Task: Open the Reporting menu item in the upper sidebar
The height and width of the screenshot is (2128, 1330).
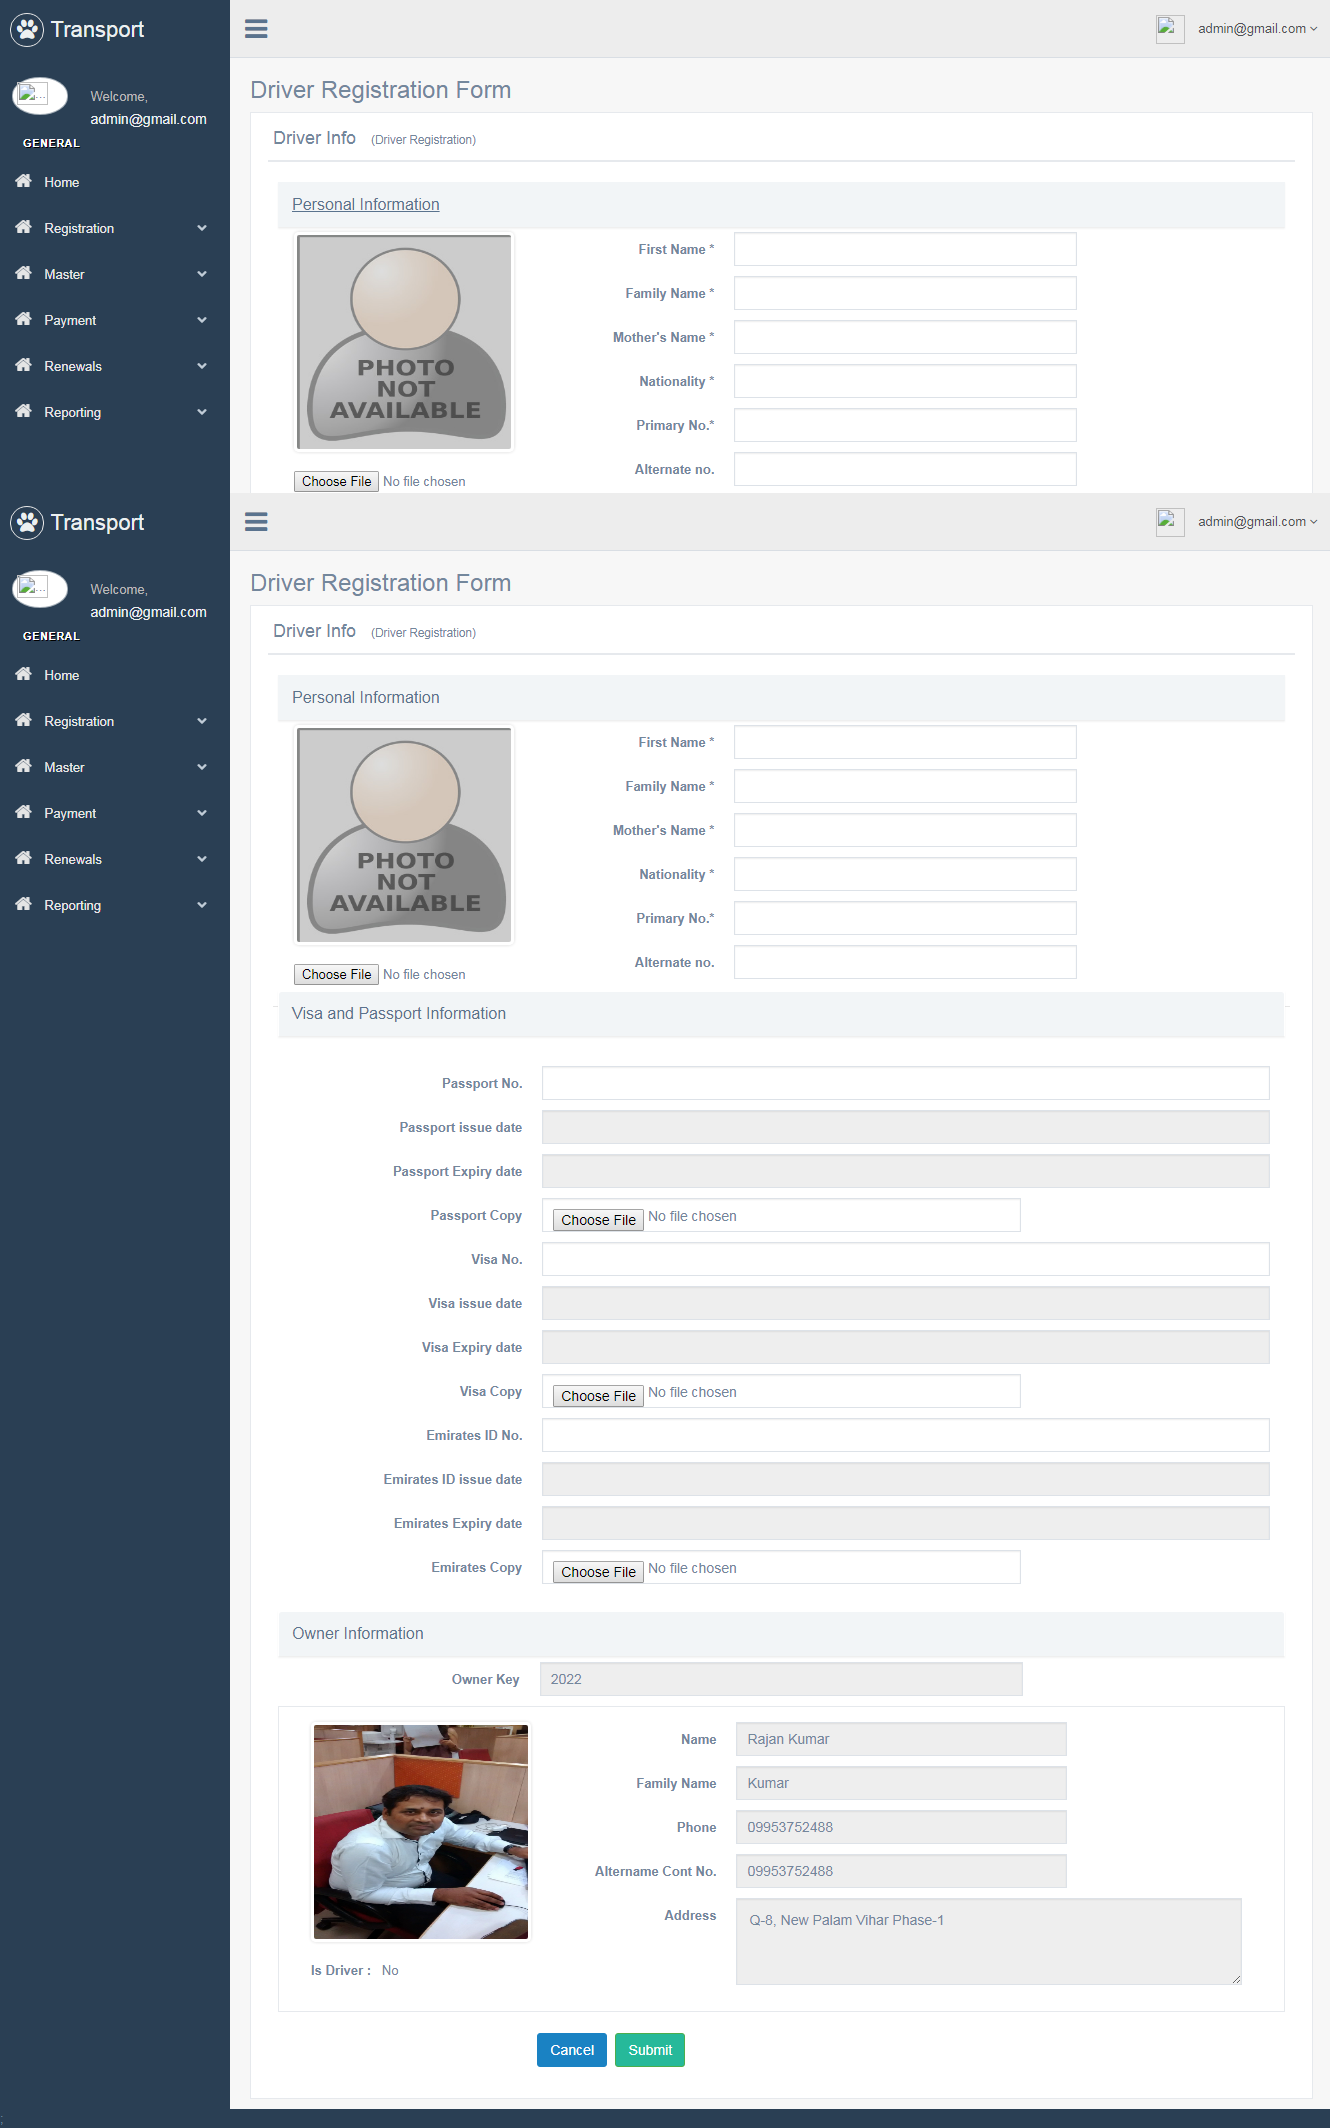Action: click(115, 412)
